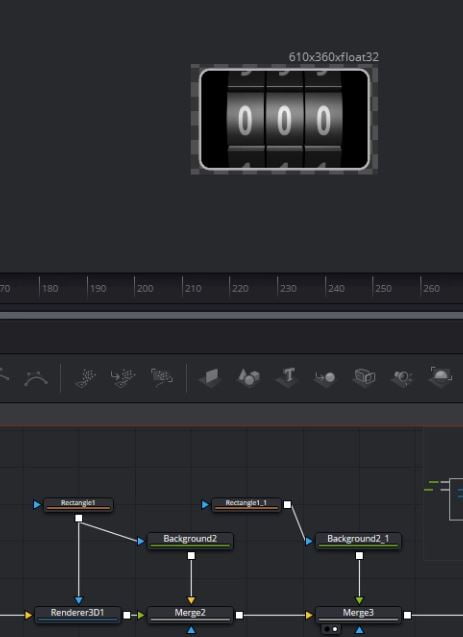
Task: Add a pEmitter particle node from toolbar
Action: coord(85,378)
